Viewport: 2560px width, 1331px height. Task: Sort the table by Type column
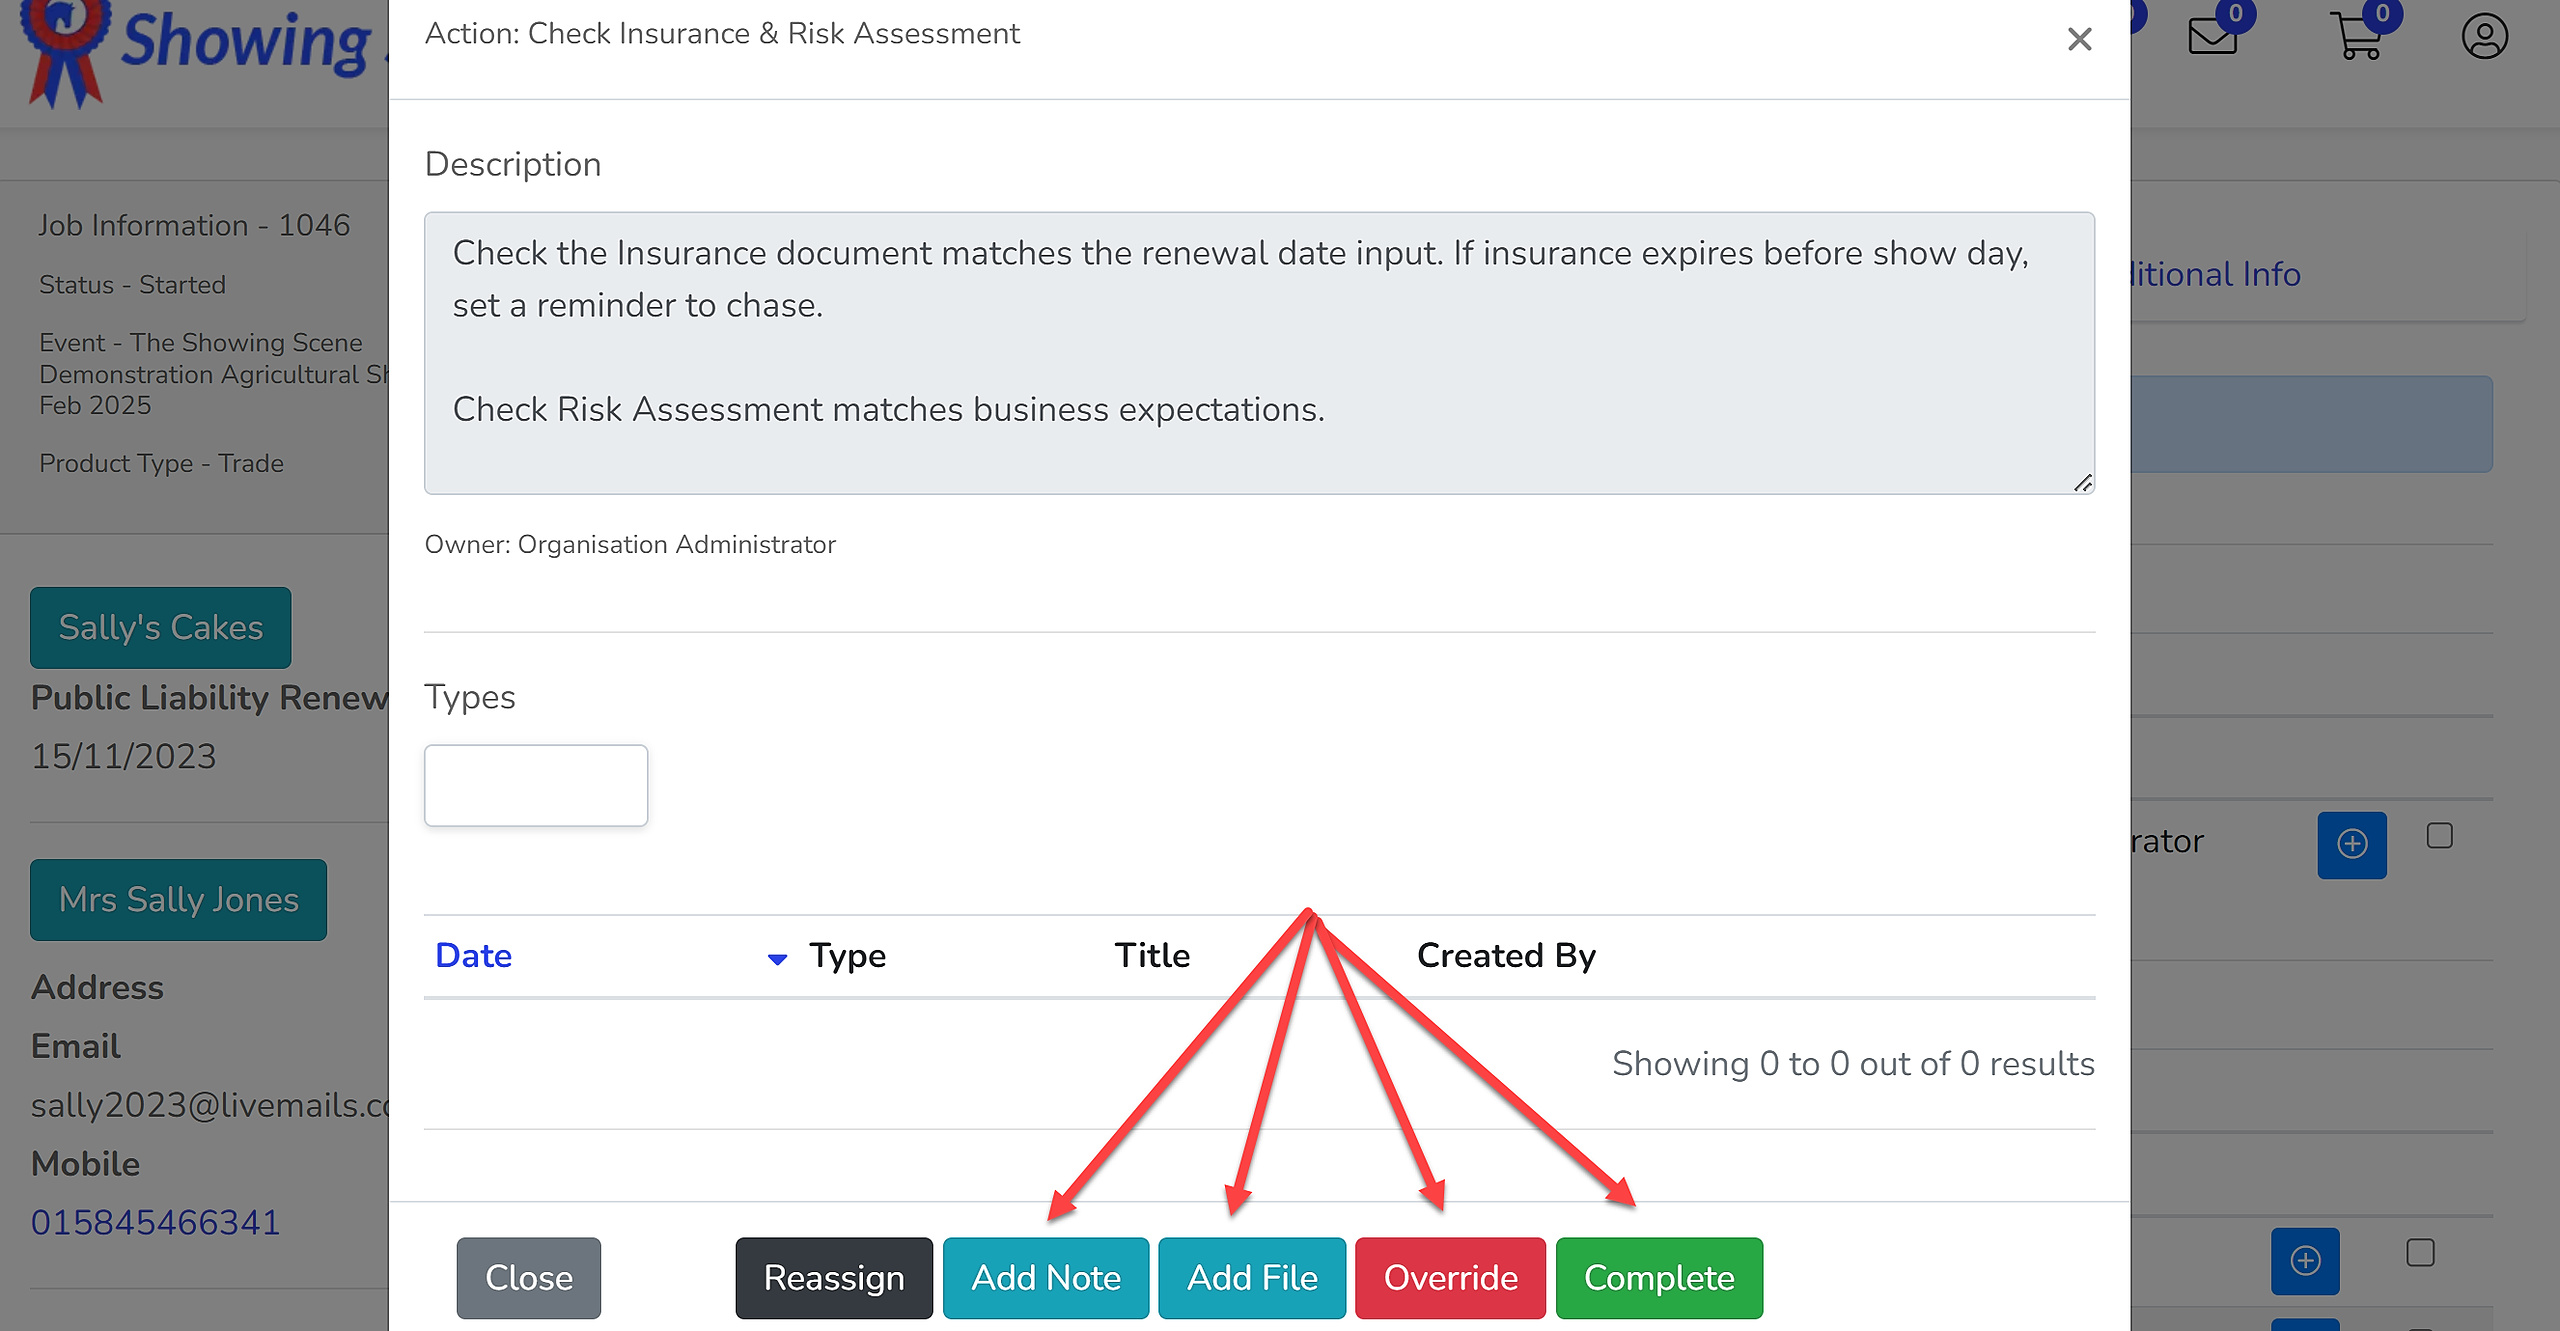tap(847, 955)
